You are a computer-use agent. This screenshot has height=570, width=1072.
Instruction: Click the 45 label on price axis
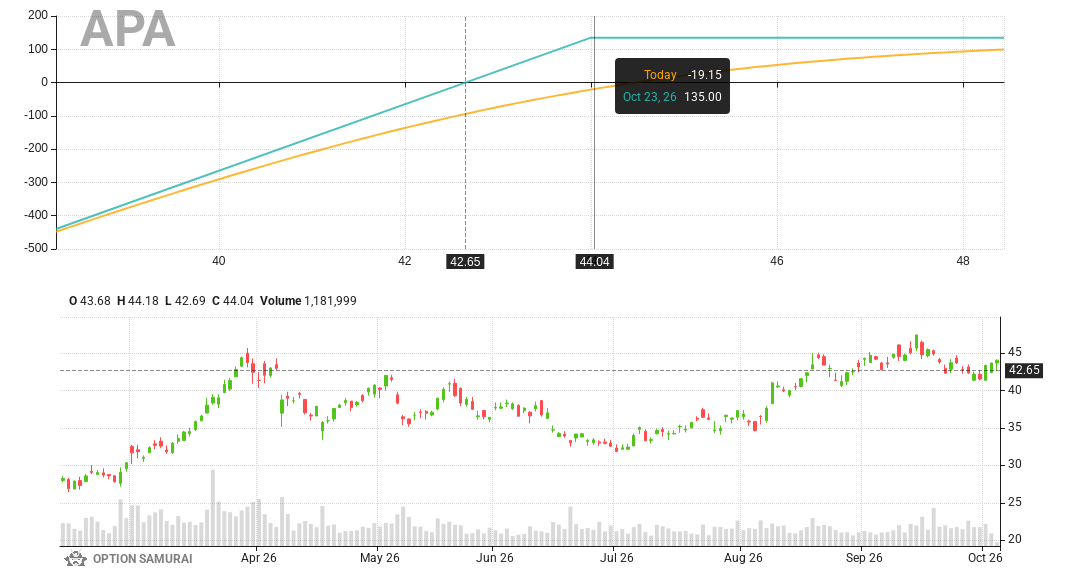coord(1015,353)
